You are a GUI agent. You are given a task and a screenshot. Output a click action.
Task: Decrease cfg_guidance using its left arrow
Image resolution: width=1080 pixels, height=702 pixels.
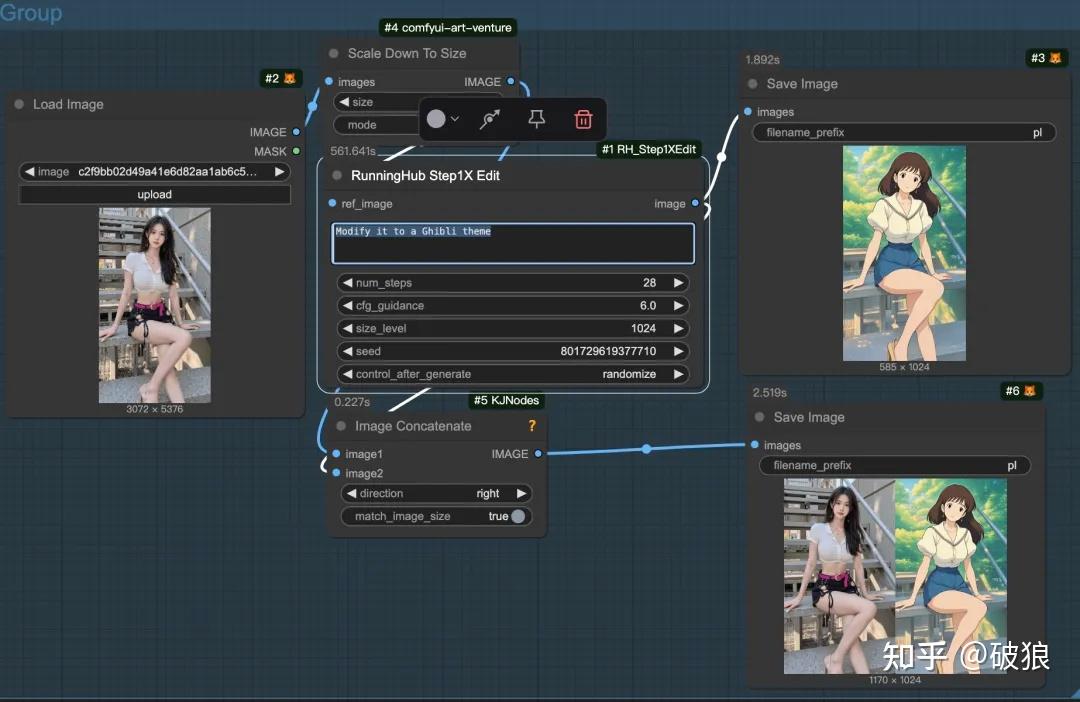pos(348,305)
